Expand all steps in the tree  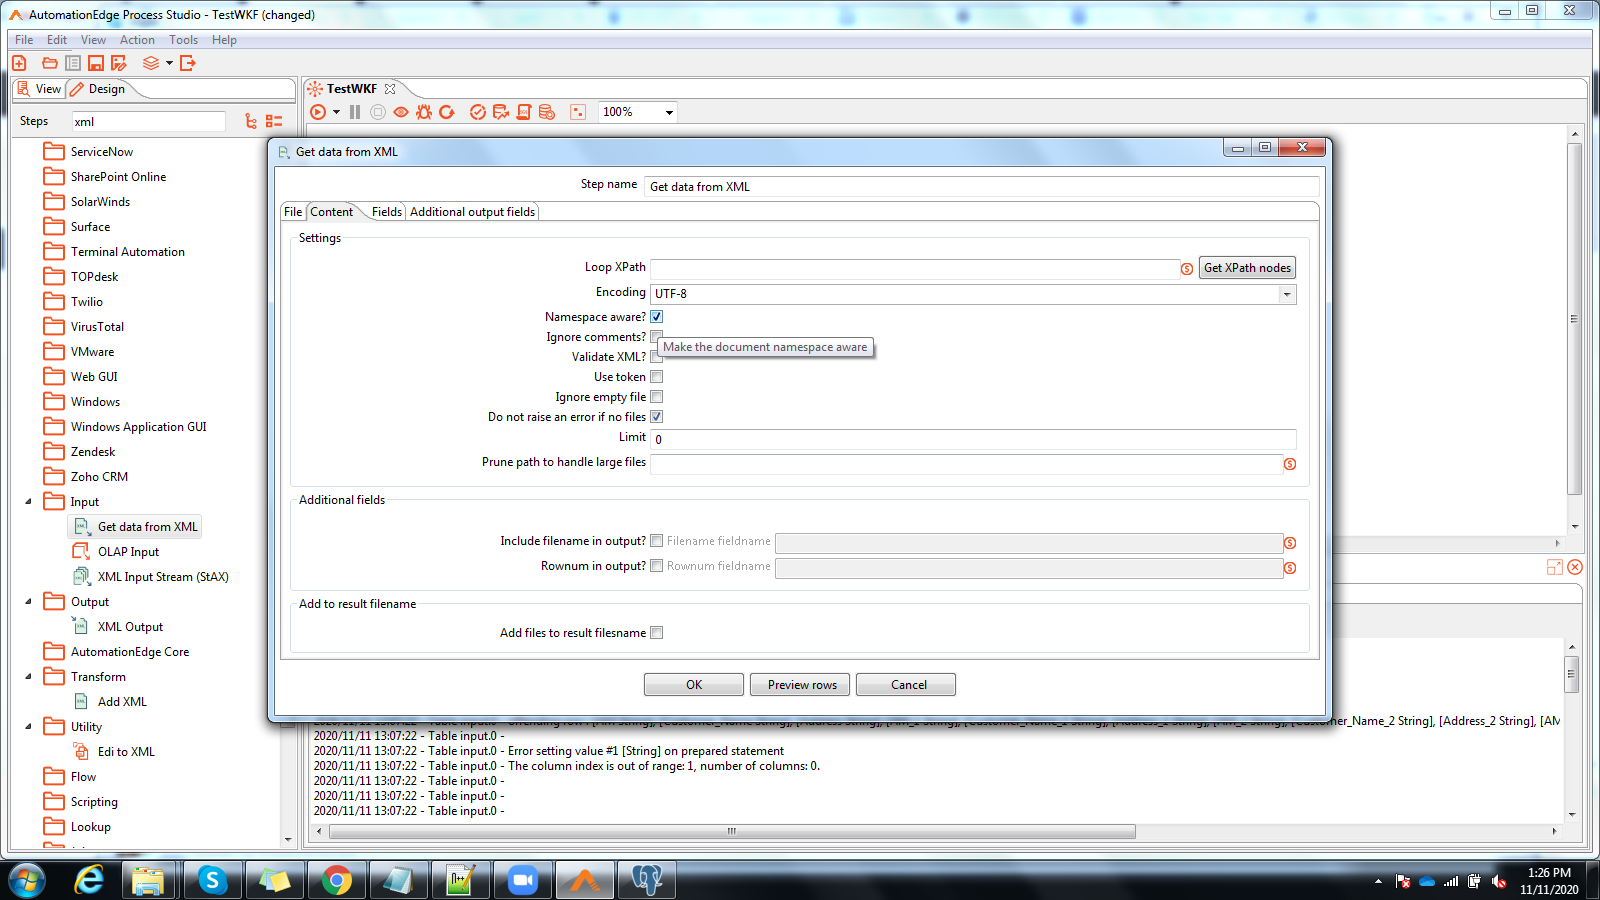[251, 121]
